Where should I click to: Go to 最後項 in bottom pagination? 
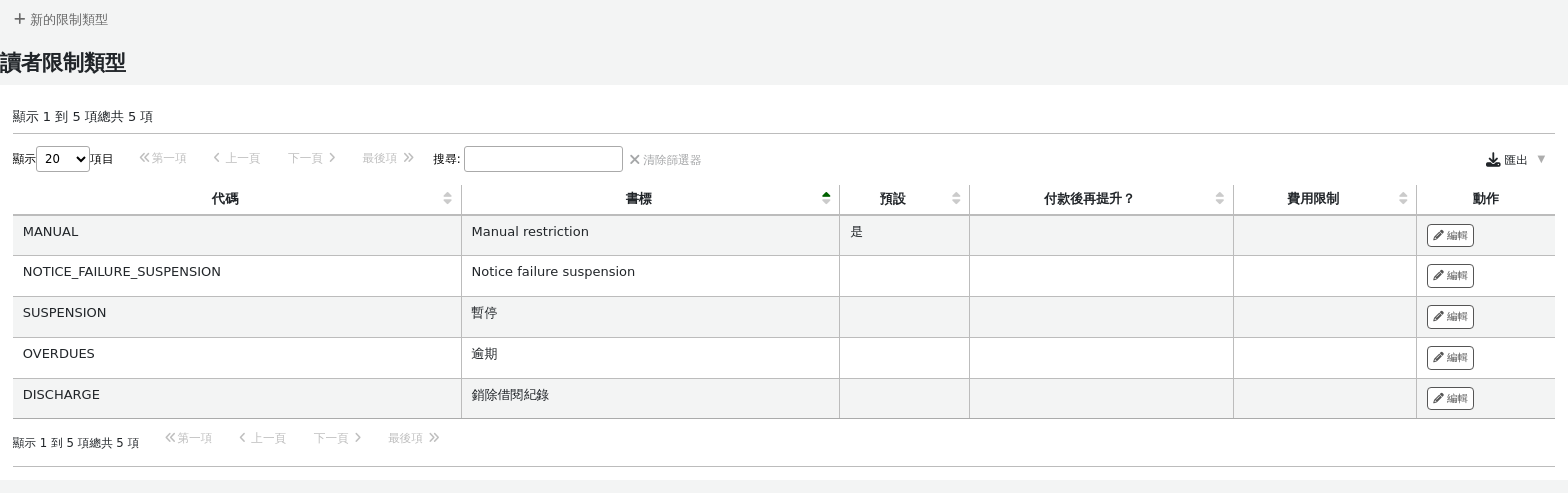(x=414, y=438)
